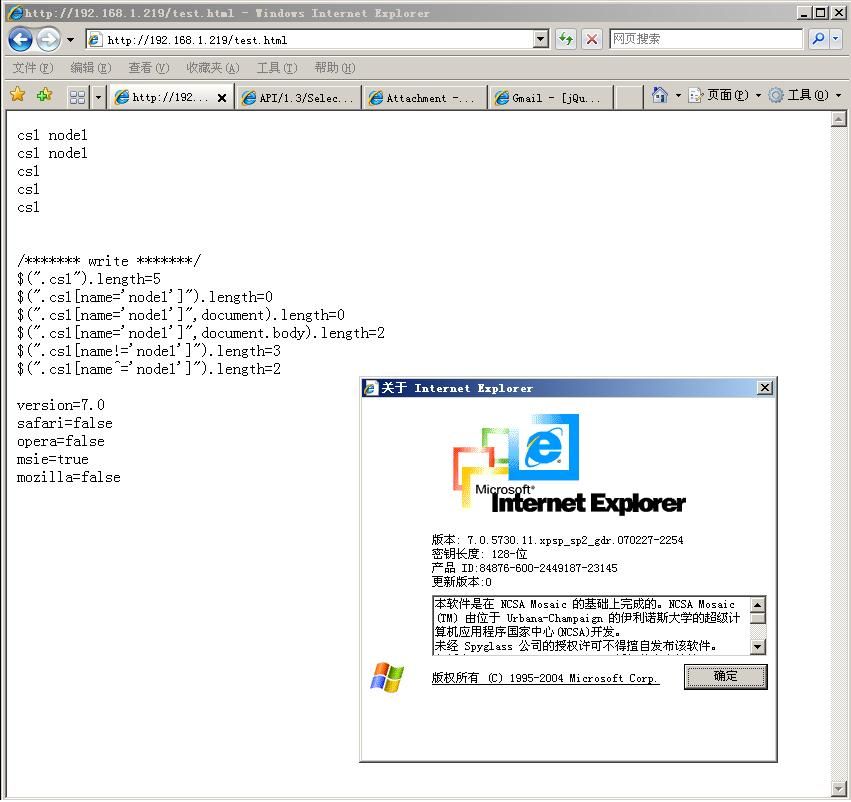
Task: Open the 帮助(H) menu
Action: [x=334, y=68]
